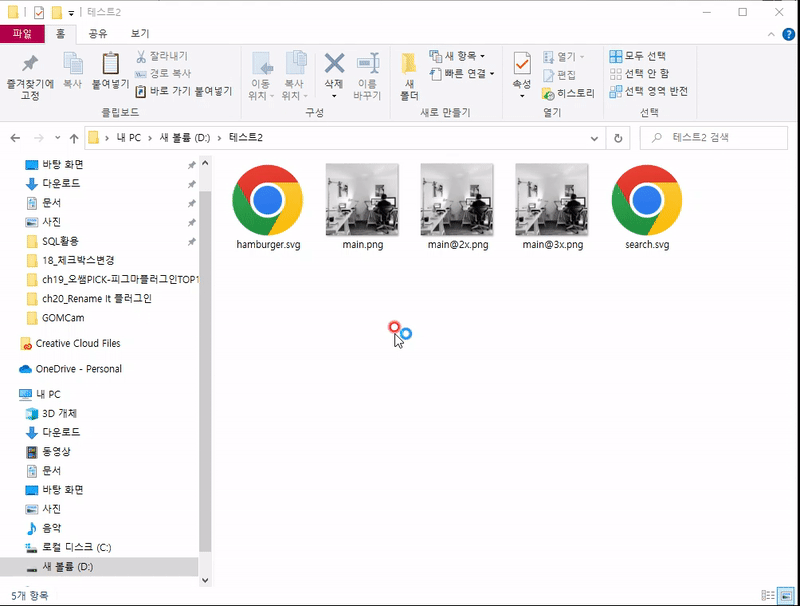Switch to Details view icon in status bar
Image resolution: width=800 pixels, height=606 pixels.
point(768,595)
